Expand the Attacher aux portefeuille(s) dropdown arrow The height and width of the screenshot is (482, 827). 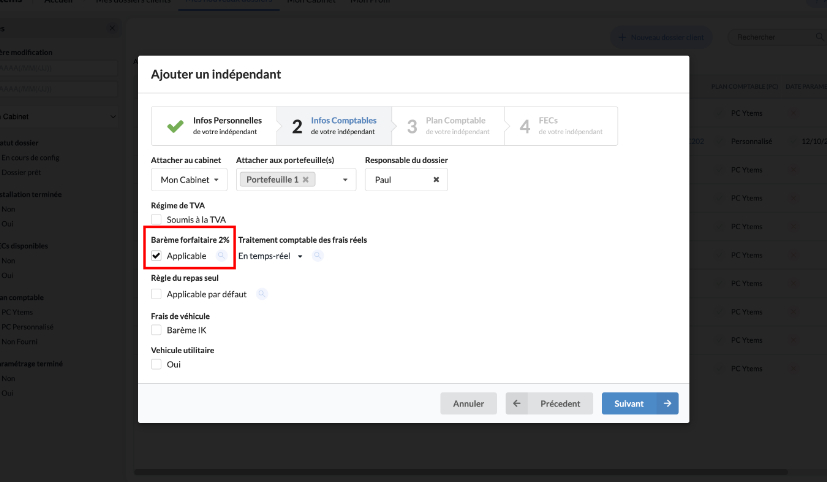pyautogui.click(x=346, y=180)
